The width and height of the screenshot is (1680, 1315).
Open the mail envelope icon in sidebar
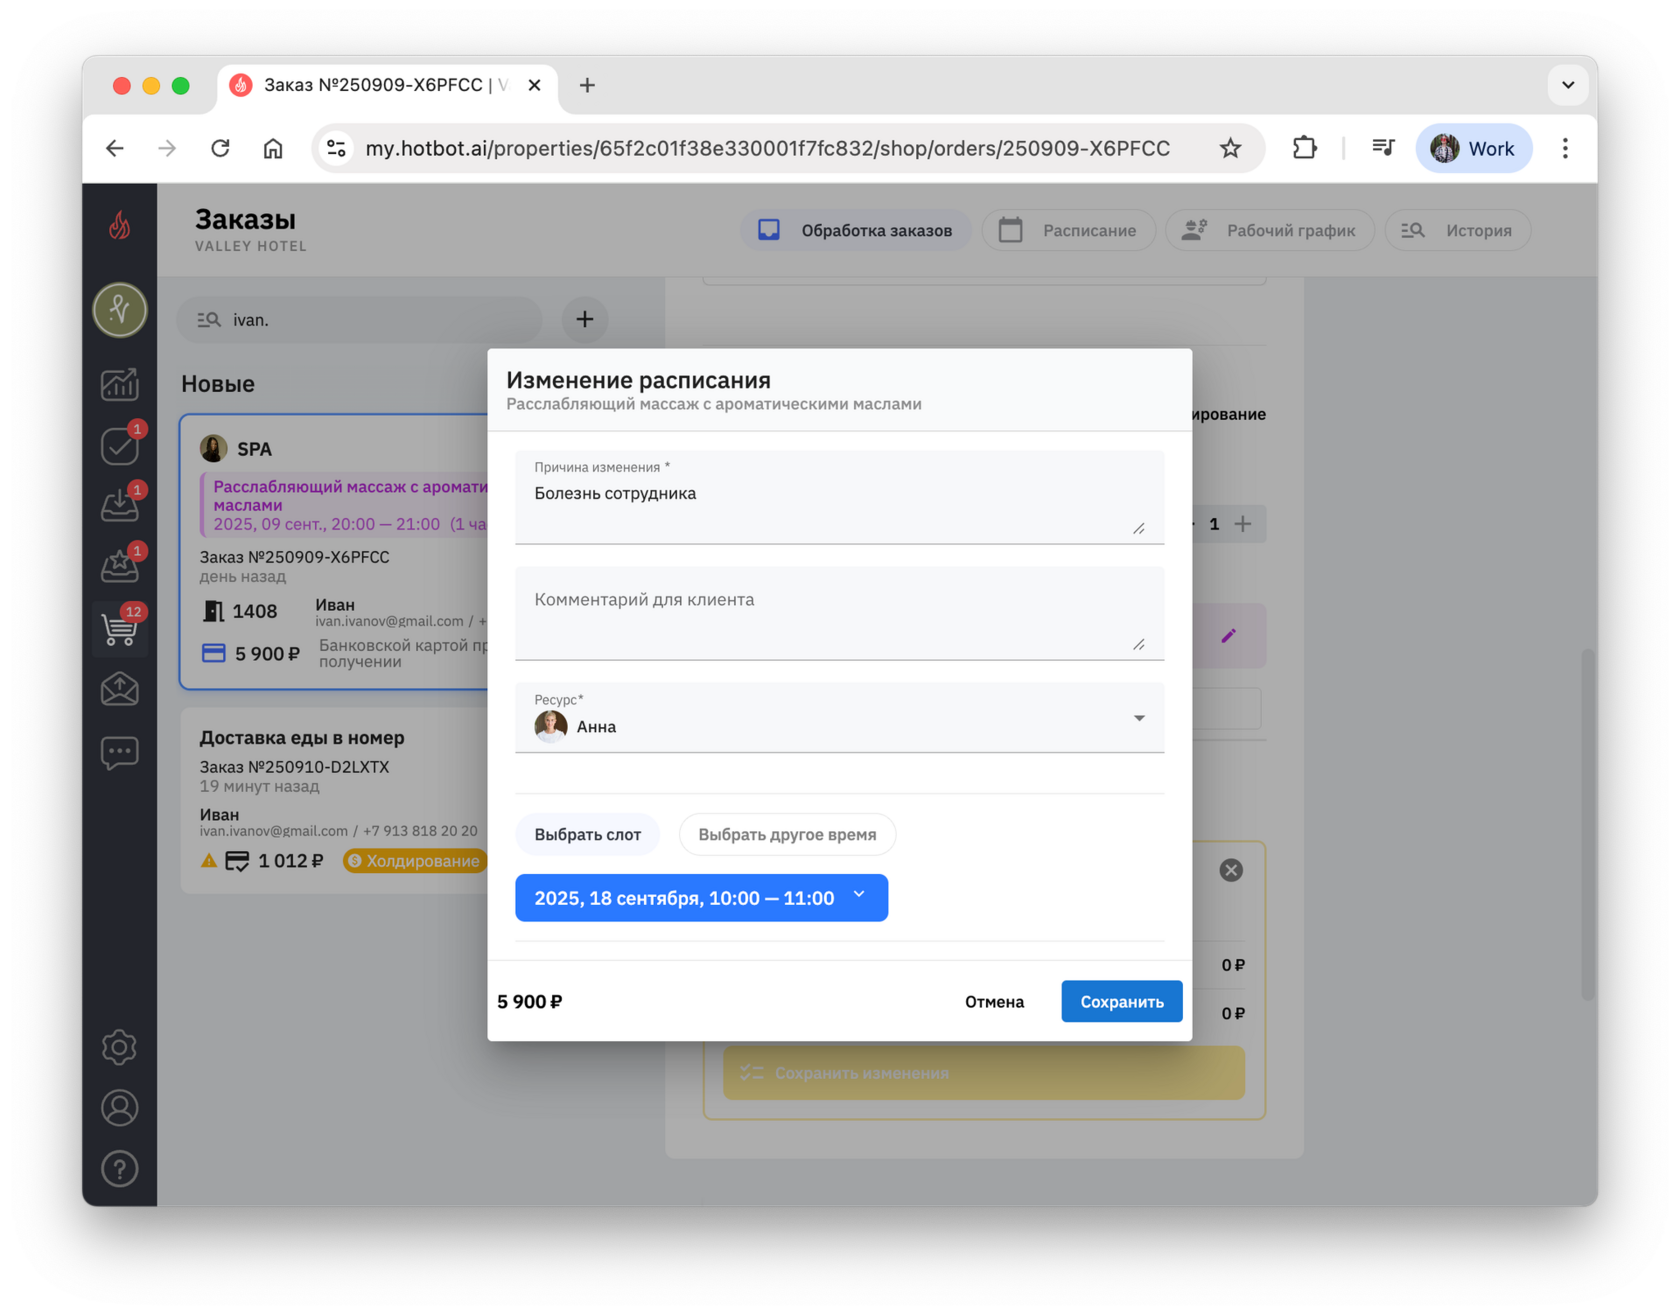pyautogui.click(x=120, y=689)
